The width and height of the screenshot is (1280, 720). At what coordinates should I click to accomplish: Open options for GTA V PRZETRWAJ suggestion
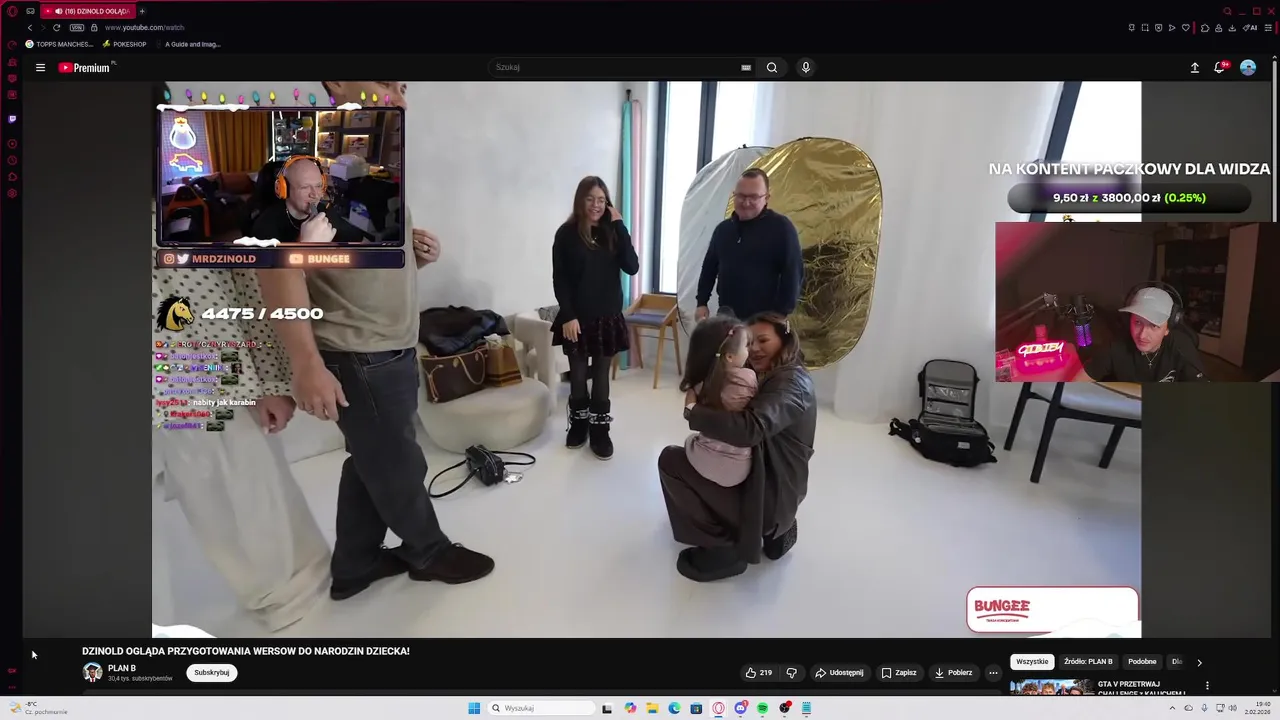pos(1207,686)
